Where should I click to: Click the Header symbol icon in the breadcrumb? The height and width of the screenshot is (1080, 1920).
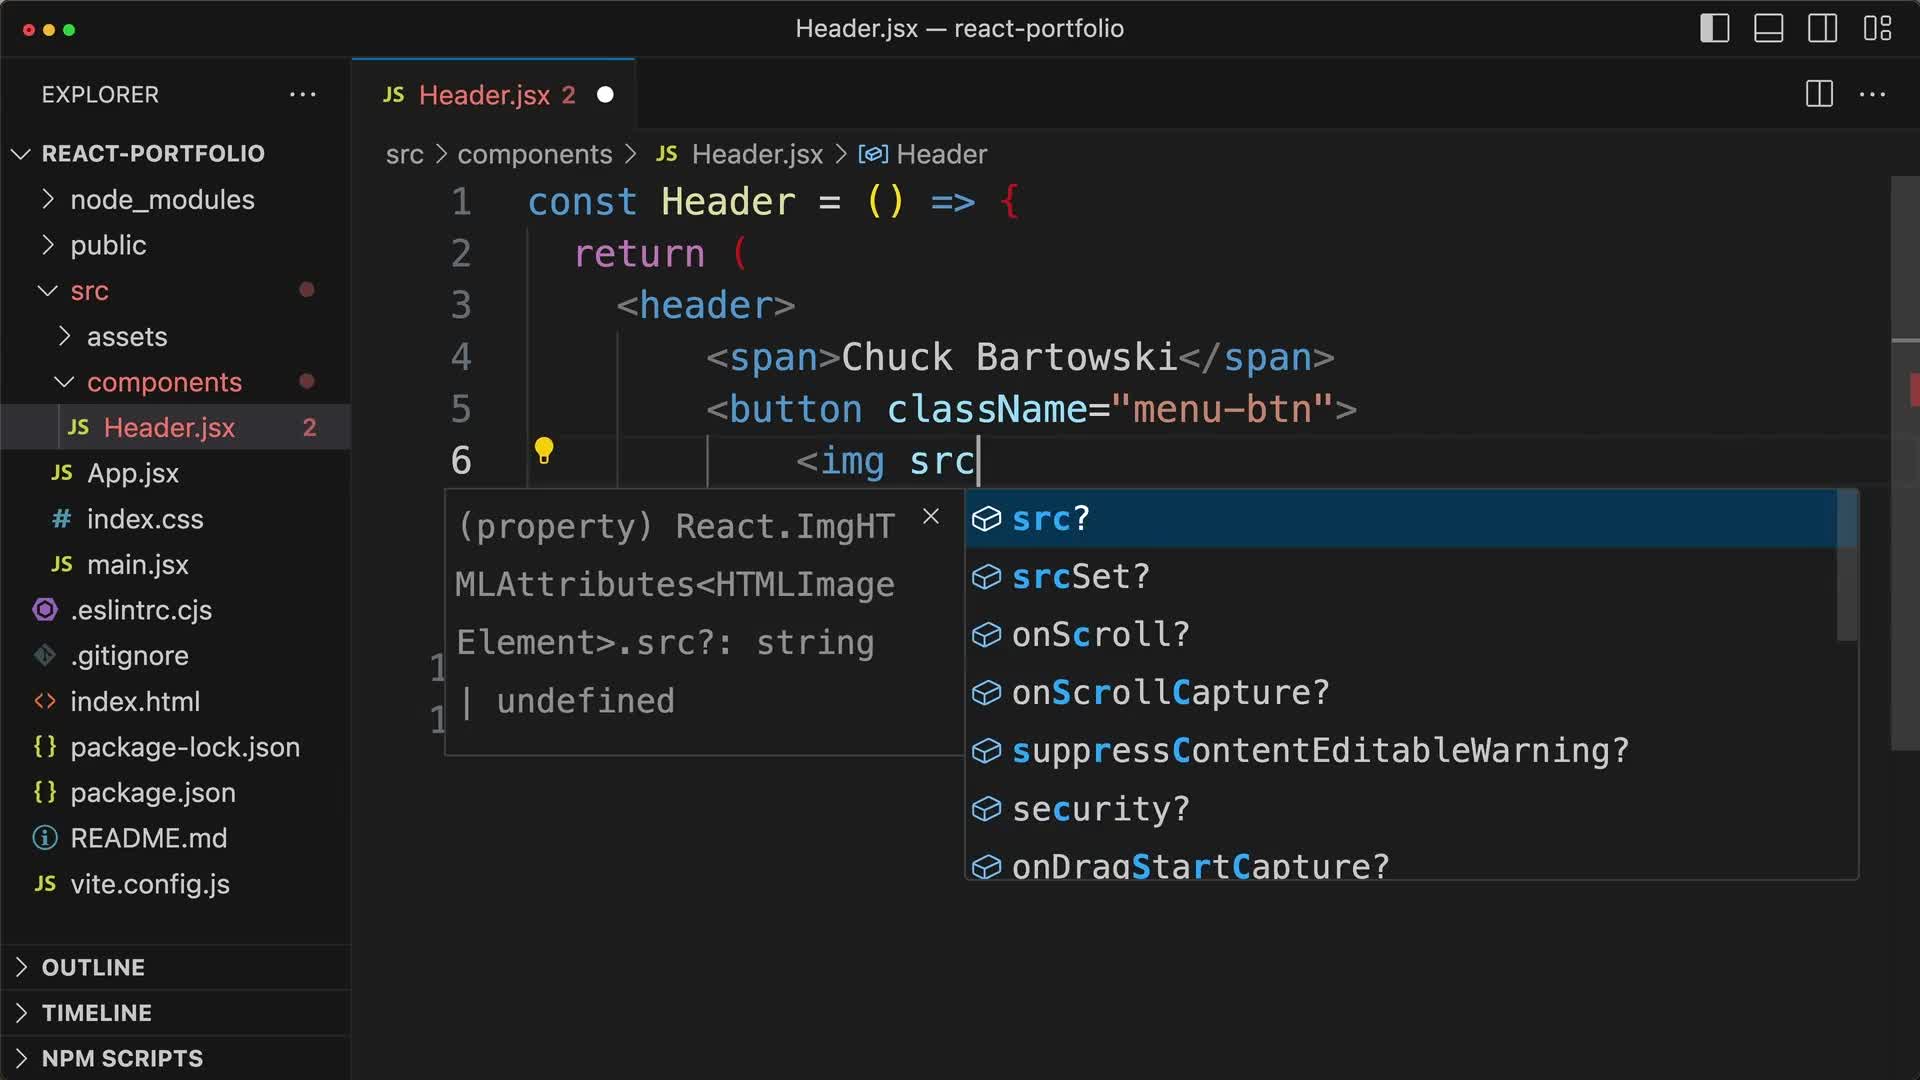click(x=874, y=154)
